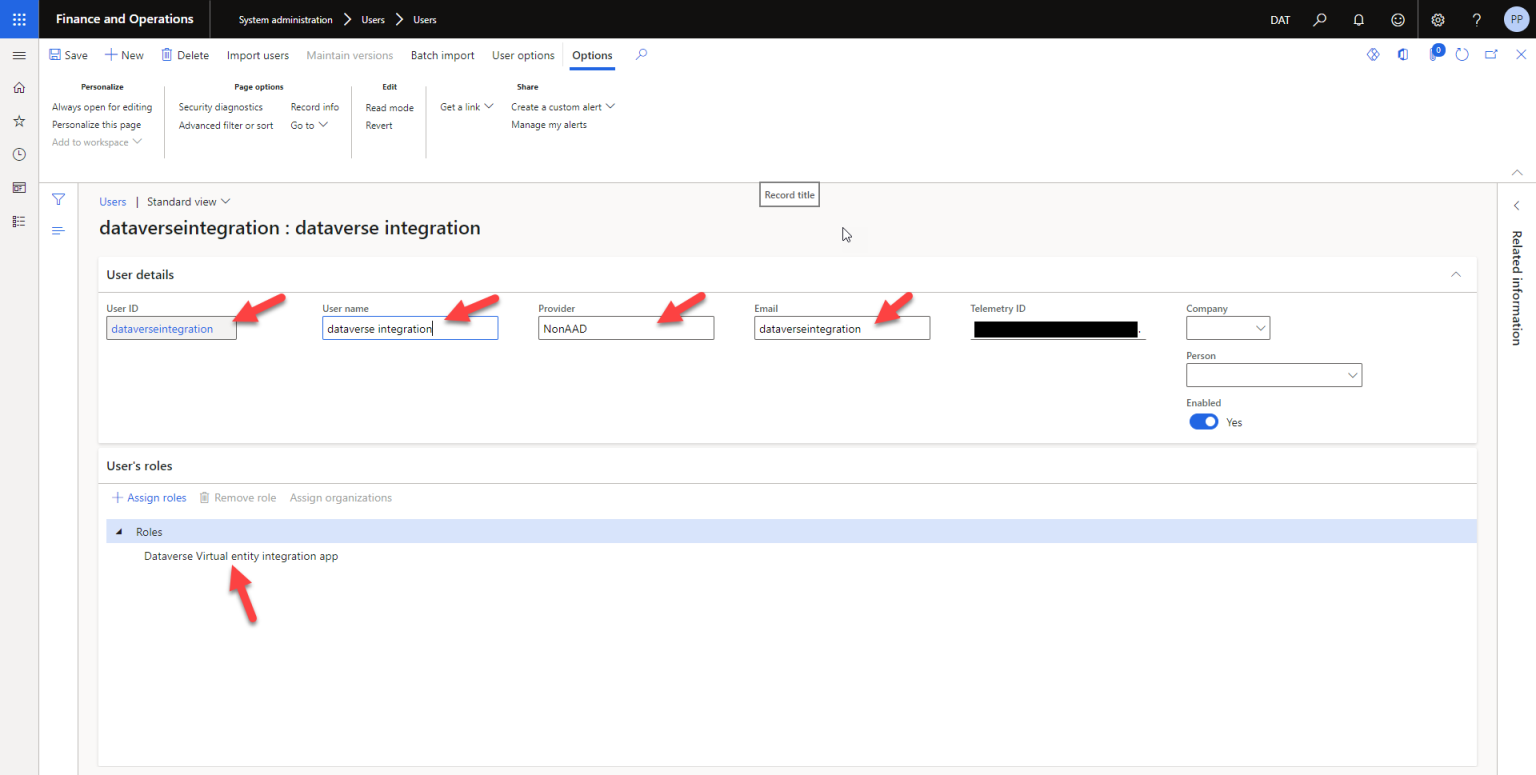Click Assign roles
1536x775 pixels.
click(x=149, y=498)
